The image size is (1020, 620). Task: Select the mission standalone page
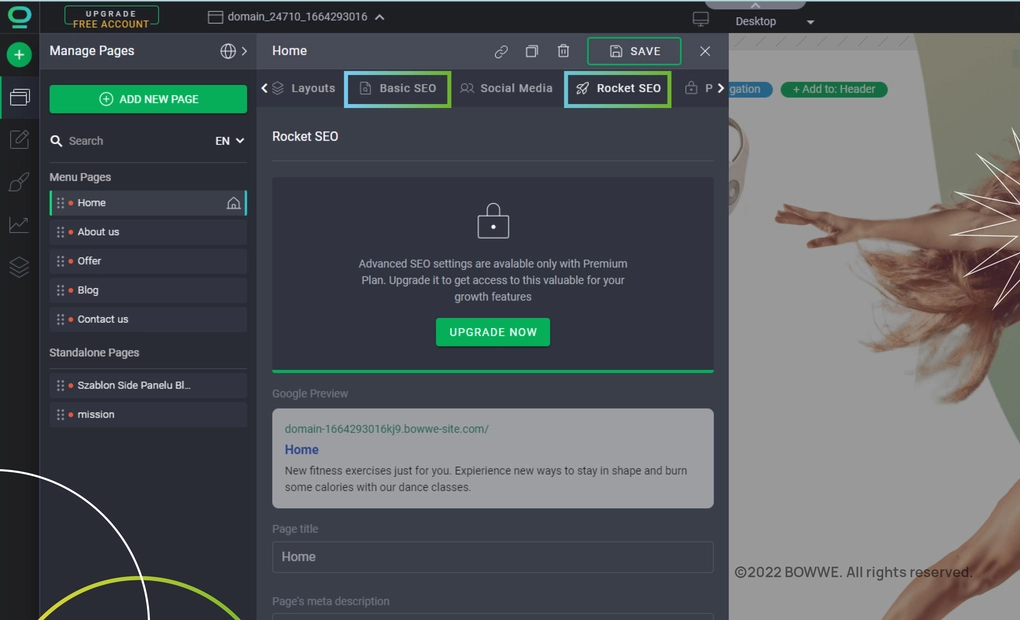(148, 414)
